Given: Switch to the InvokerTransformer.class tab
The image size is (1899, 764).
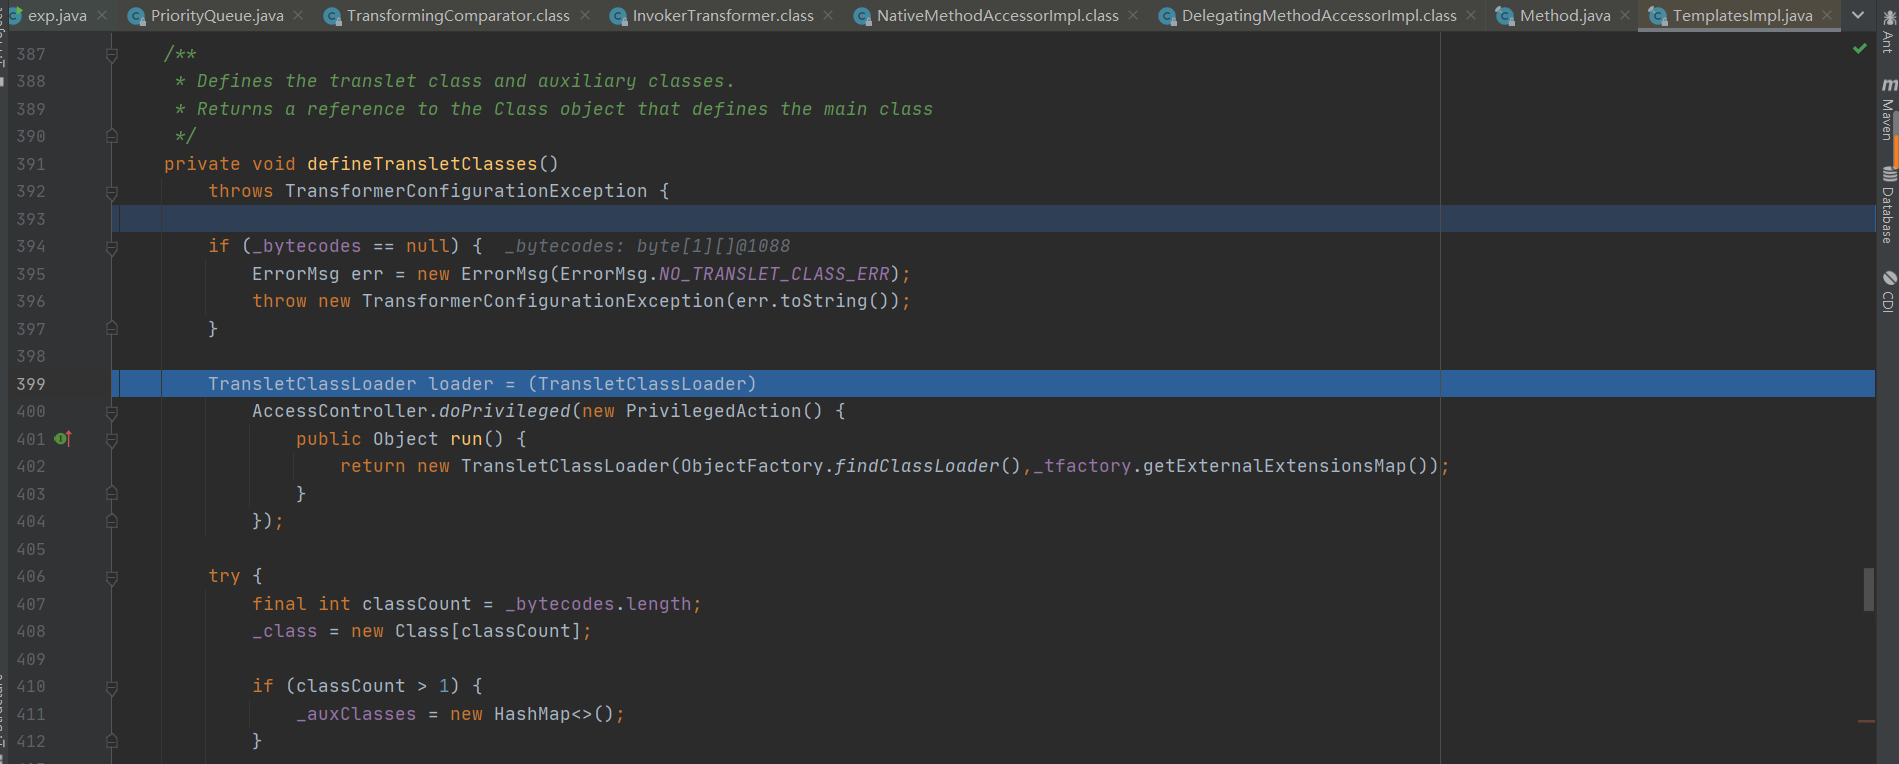Looking at the screenshot, I should 723,16.
